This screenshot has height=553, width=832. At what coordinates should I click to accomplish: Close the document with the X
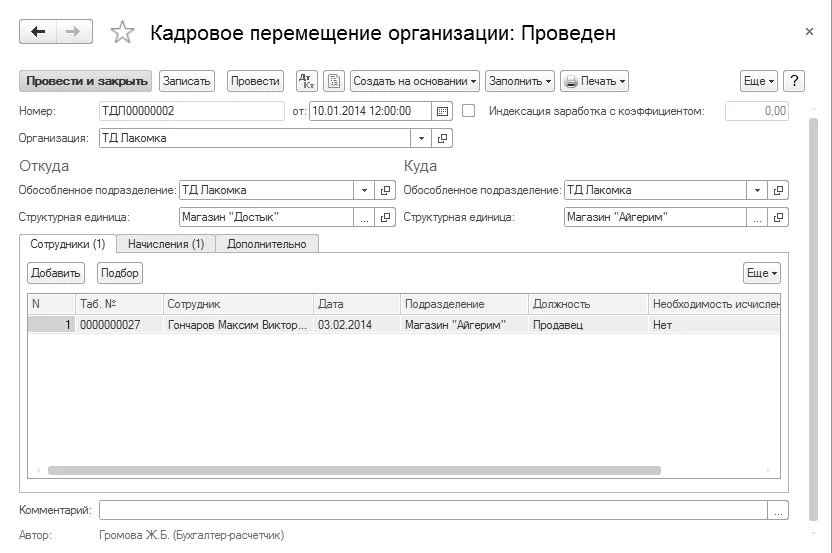coord(809,32)
